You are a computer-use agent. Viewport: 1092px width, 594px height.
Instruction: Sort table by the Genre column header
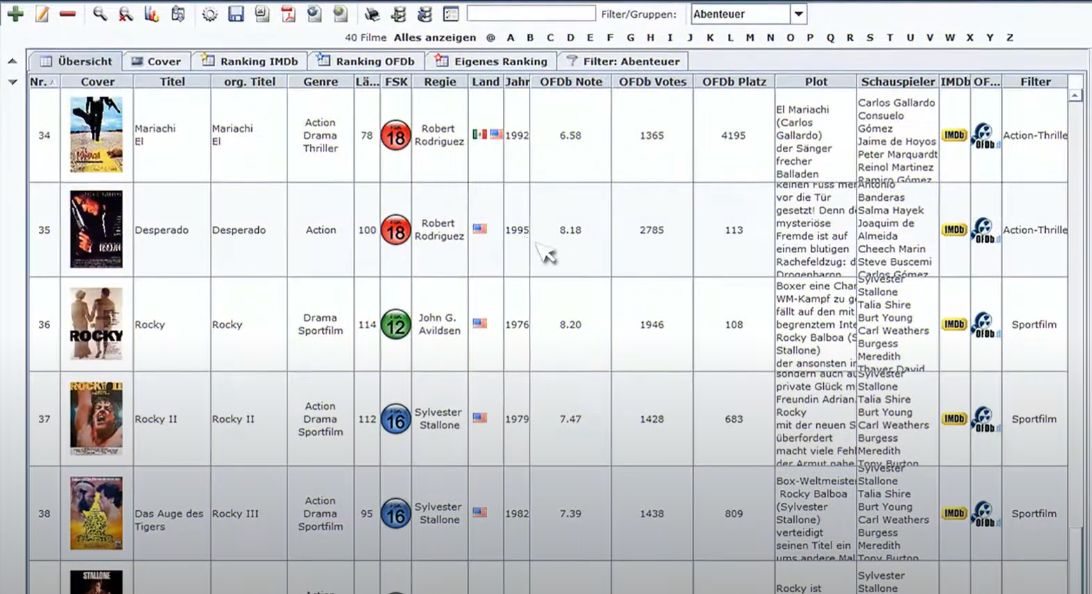tap(320, 81)
